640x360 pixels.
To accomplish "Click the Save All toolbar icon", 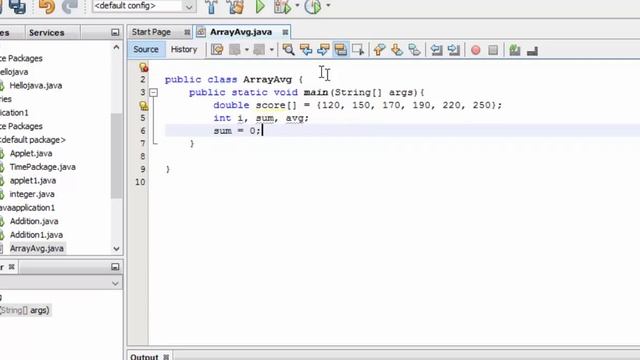I will pos(17,6).
